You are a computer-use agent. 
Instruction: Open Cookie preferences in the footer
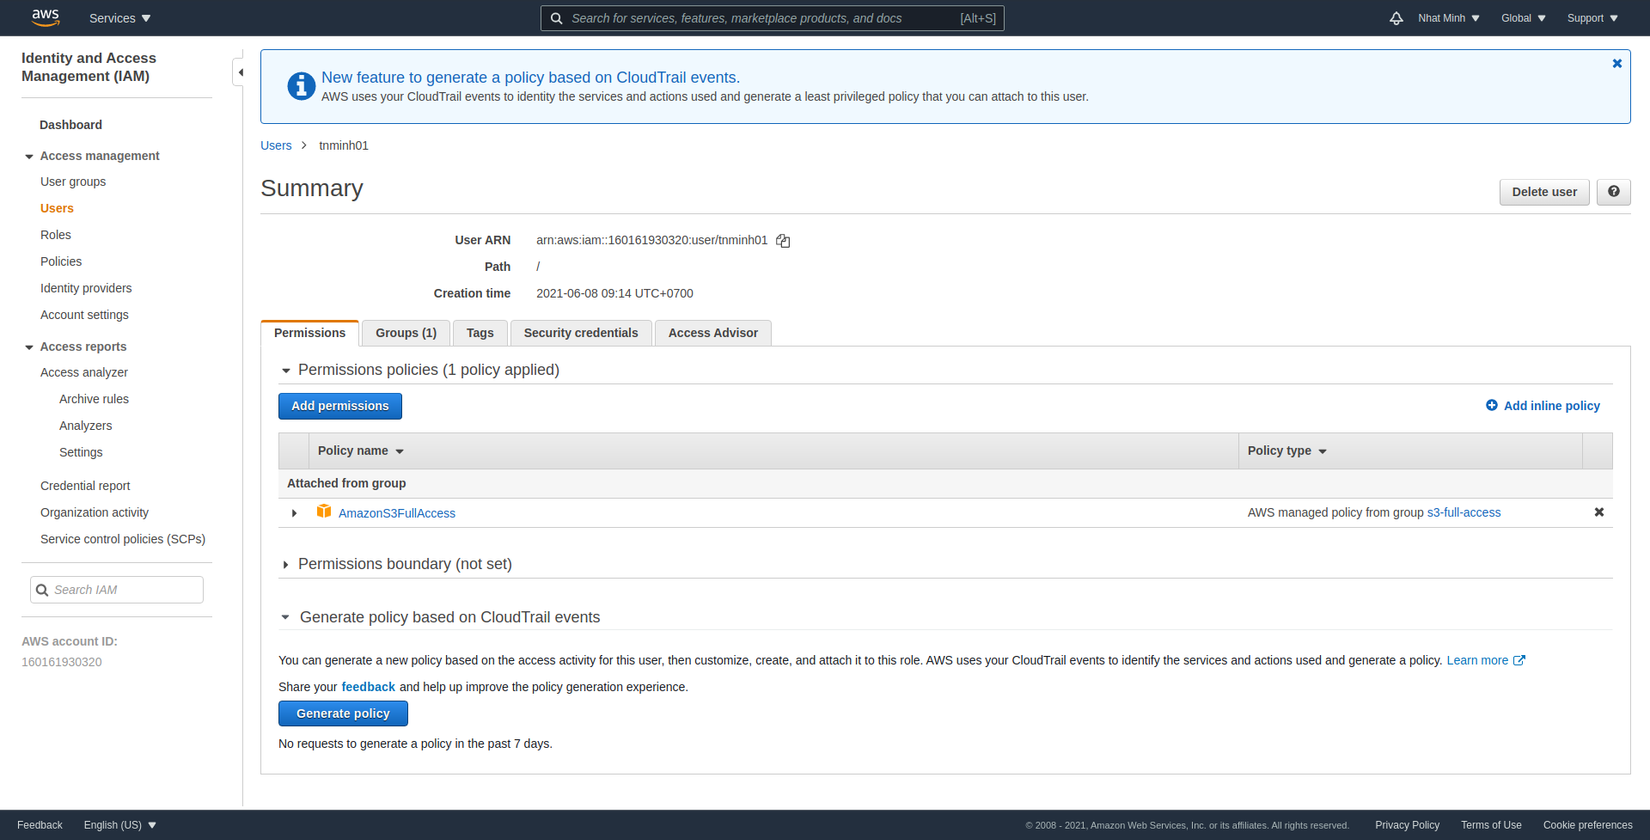click(x=1588, y=825)
